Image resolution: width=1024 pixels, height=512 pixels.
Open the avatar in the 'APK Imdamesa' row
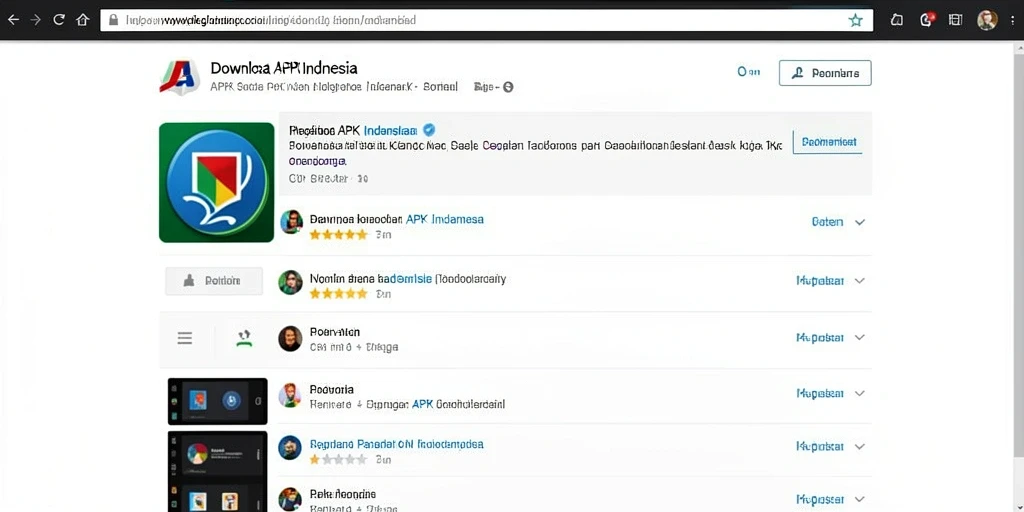[291, 222]
